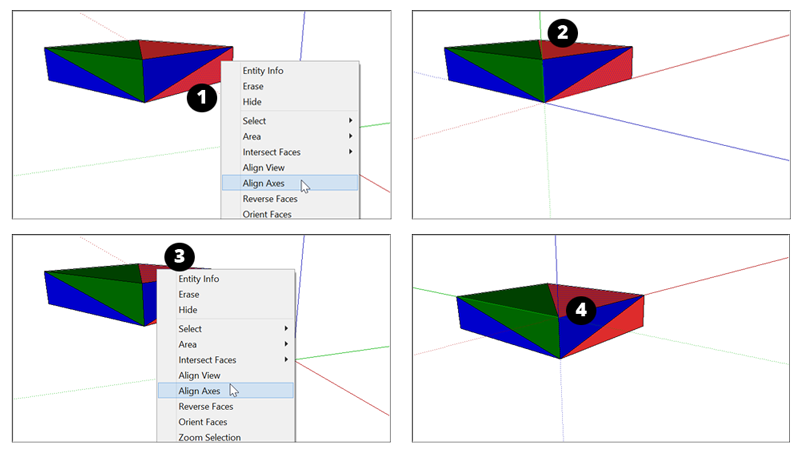This screenshot has width=800, height=455.
Task: Choose Align Axes in step 3 menu
Action: [199, 391]
